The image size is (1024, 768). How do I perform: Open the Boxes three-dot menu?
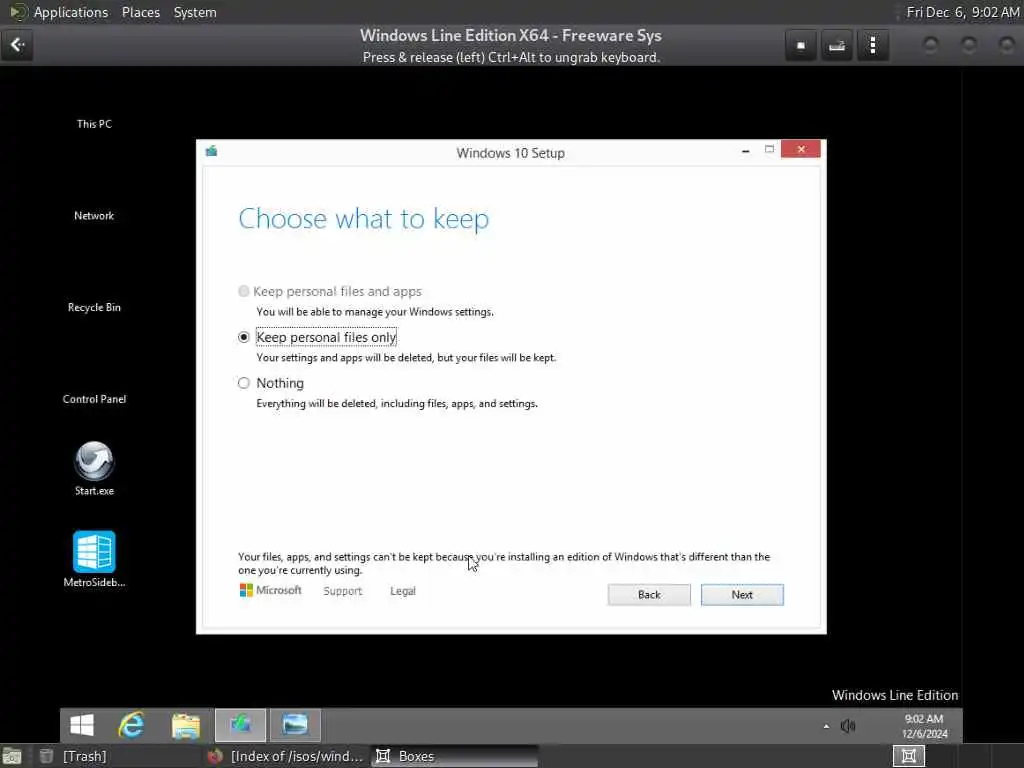pyautogui.click(x=872, y=46)
